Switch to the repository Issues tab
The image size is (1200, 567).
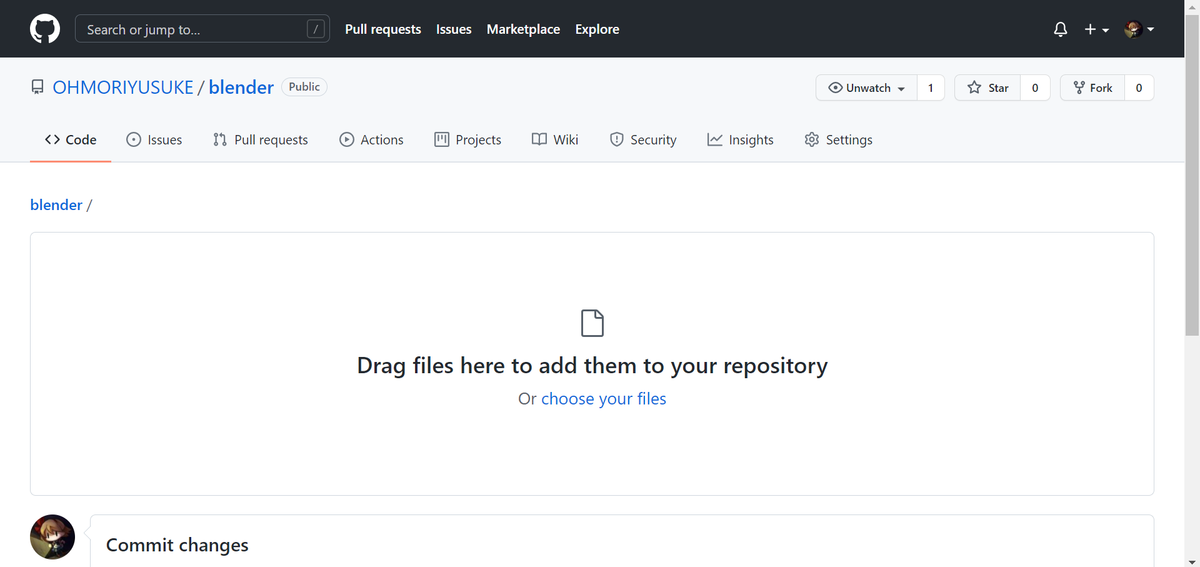point(154,140)
